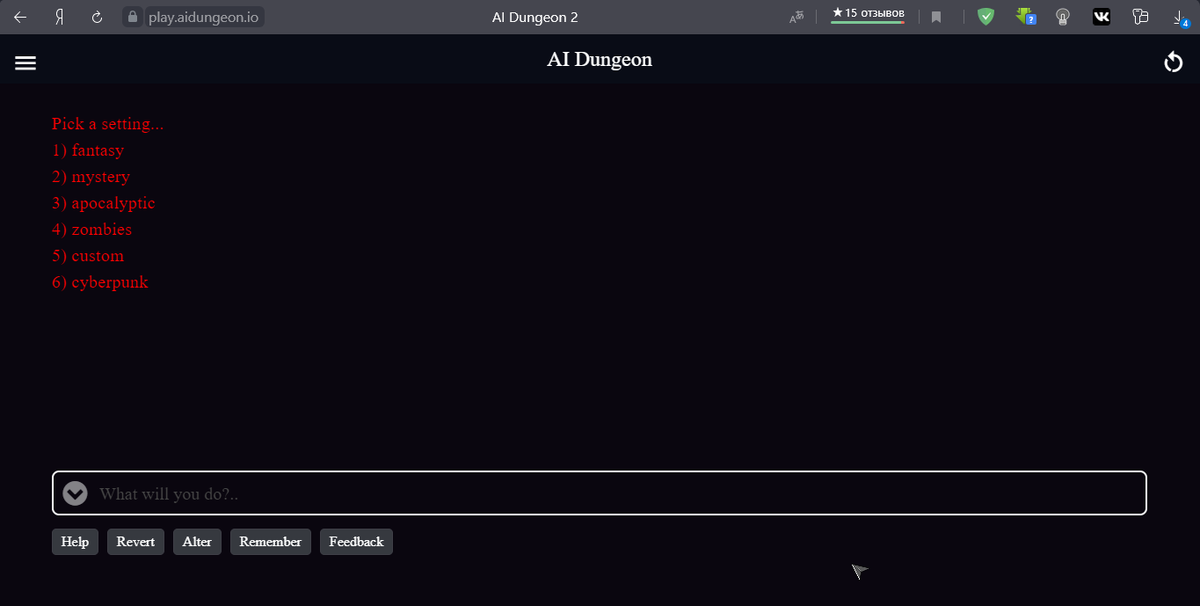Open the extensions panel icon
The width and height of the screenshot is (1200, 606).
point(1140,17)
